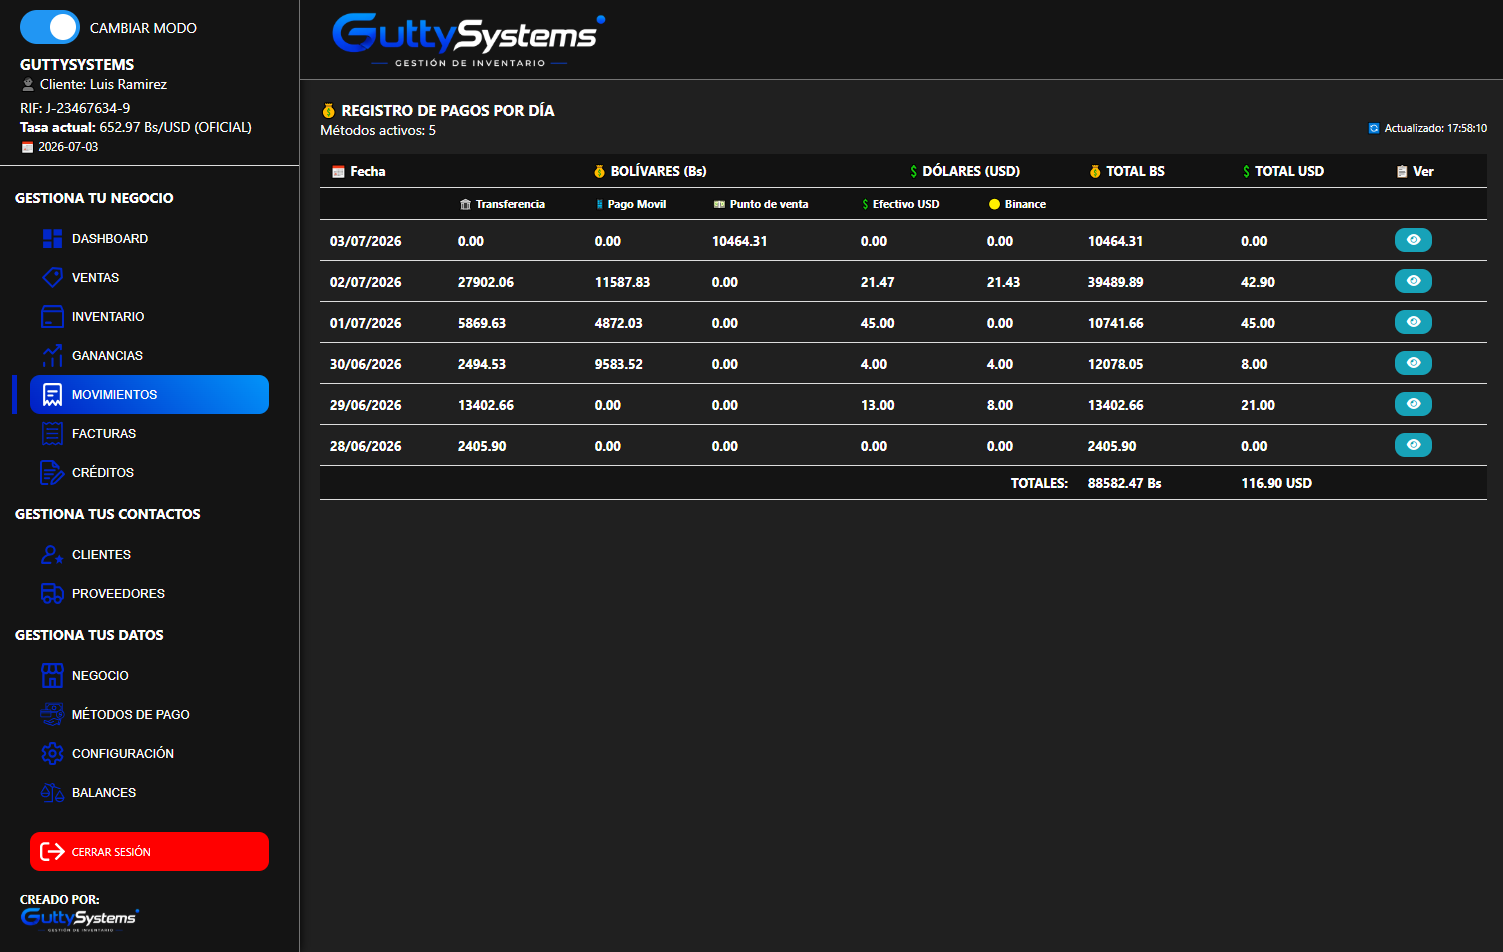This screenshot has height=952, width=1503.
Task: Click the client avatar icon beside Luis Ramirez
Action: [x=28, y=84]
